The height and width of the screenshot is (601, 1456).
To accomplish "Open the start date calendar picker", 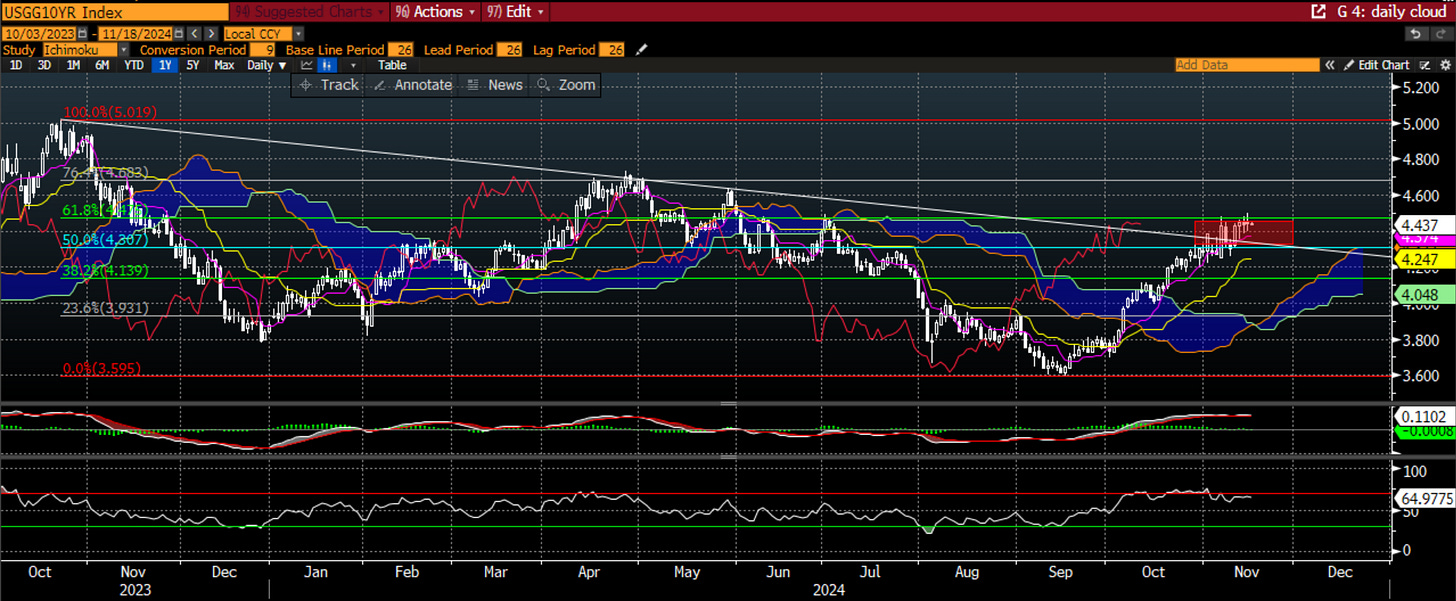I will (82, 34).
